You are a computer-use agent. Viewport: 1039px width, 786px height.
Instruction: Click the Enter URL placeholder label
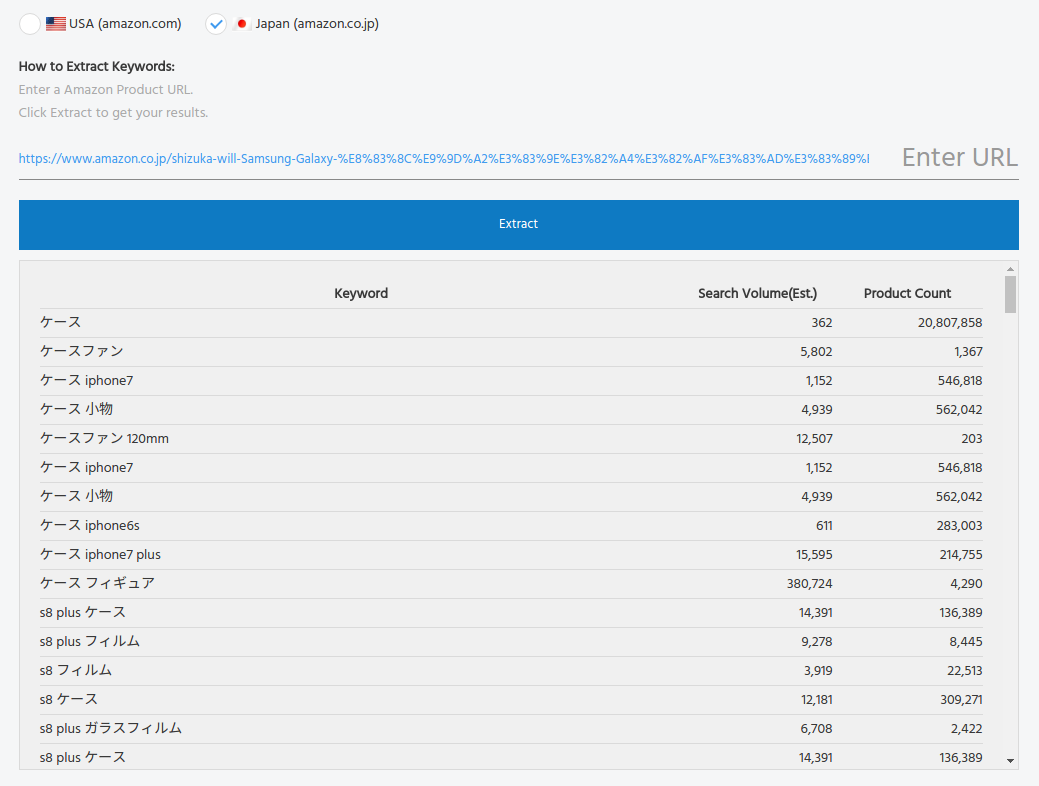click(959, 158)
